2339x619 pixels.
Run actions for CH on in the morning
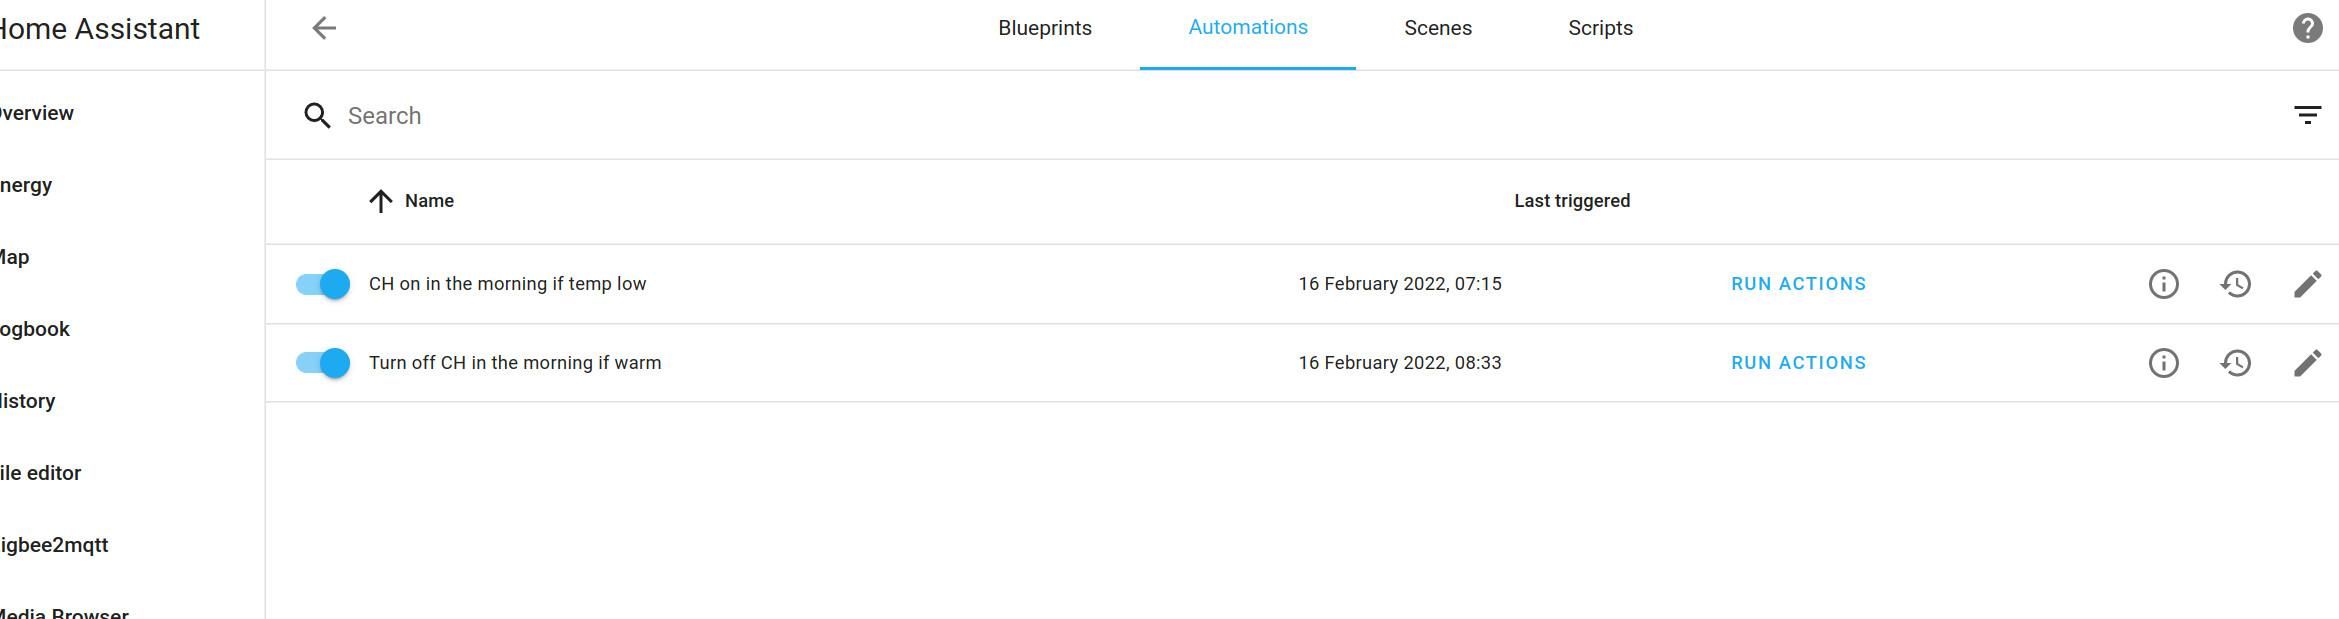[x=1798, y=284]
